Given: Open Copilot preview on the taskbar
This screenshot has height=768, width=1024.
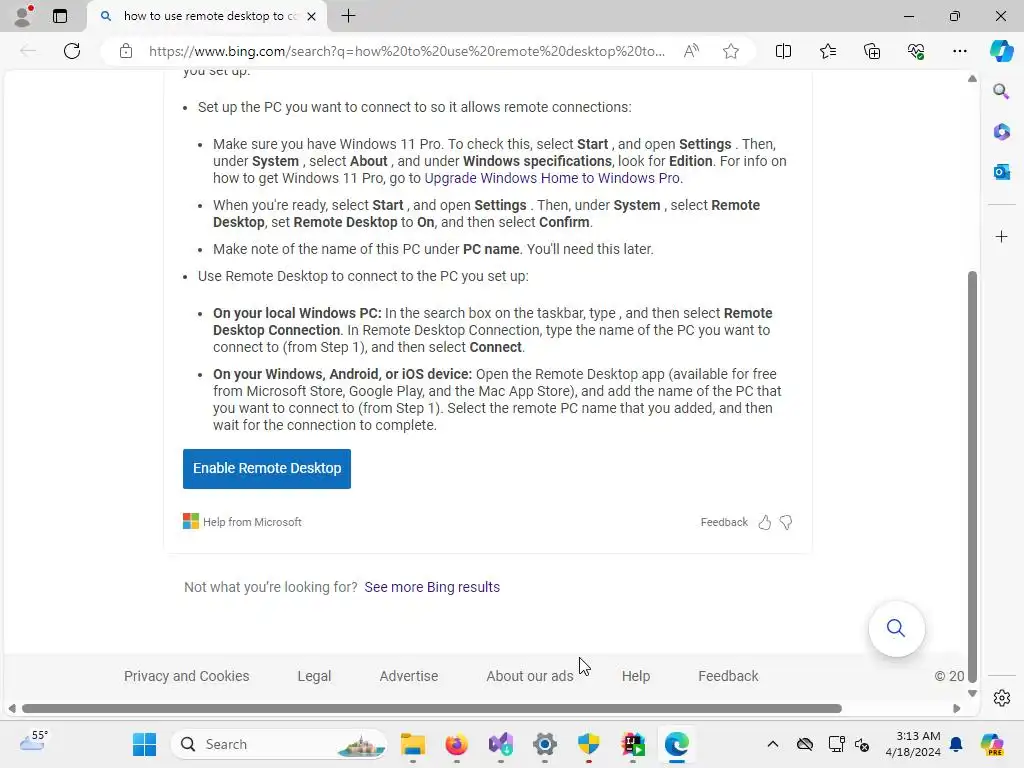Looking at the screenshot, I should (x=992, y=744).
